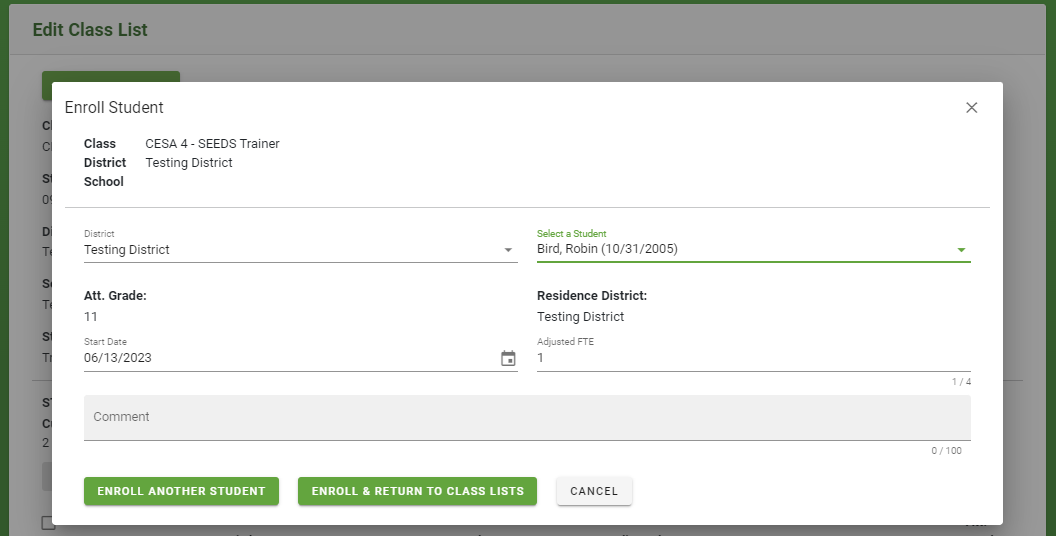The image size is (1056, 536).
Task: Click into the Comment text area
Action: (527, 417)
